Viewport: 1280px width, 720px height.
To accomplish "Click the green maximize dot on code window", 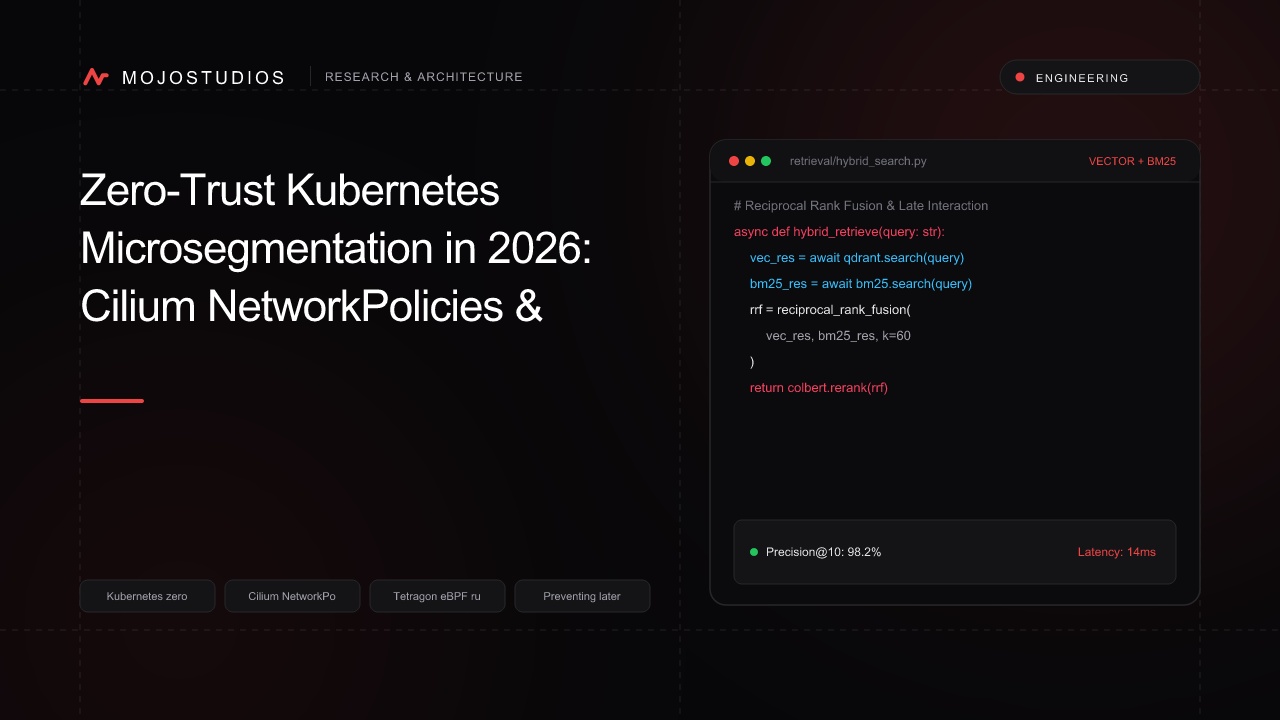I will click(x=766, y=161).
